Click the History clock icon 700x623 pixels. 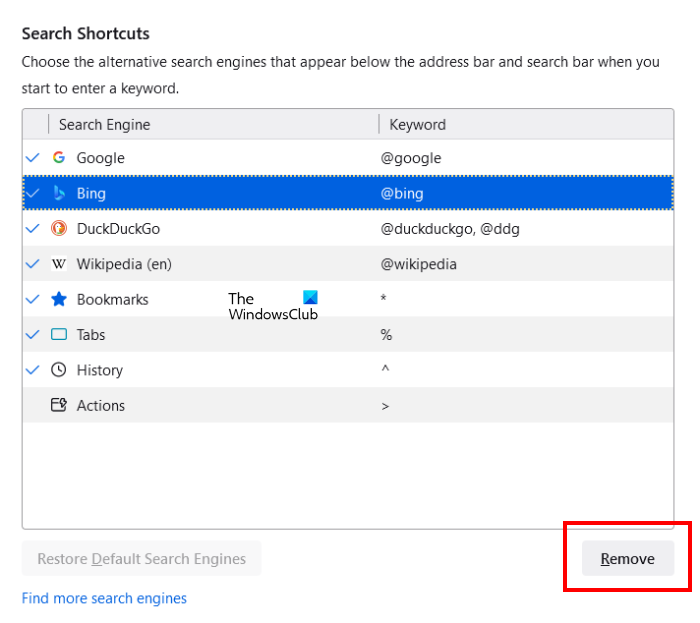pyautogui.click(x=59, y=370)
